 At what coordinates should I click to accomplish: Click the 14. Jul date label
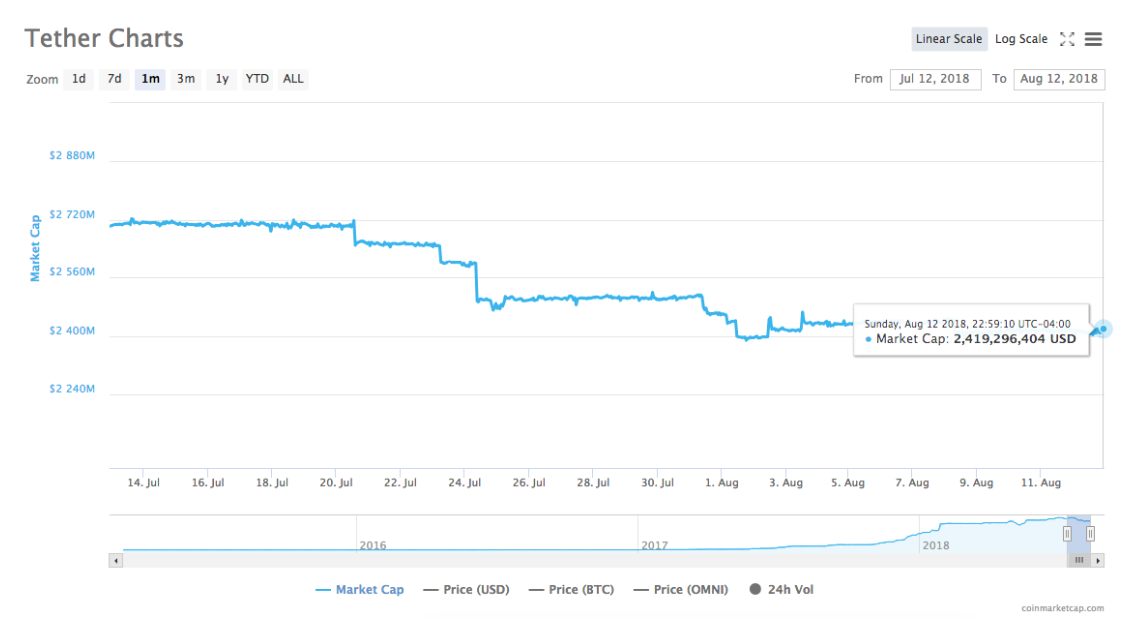point(143,483)
